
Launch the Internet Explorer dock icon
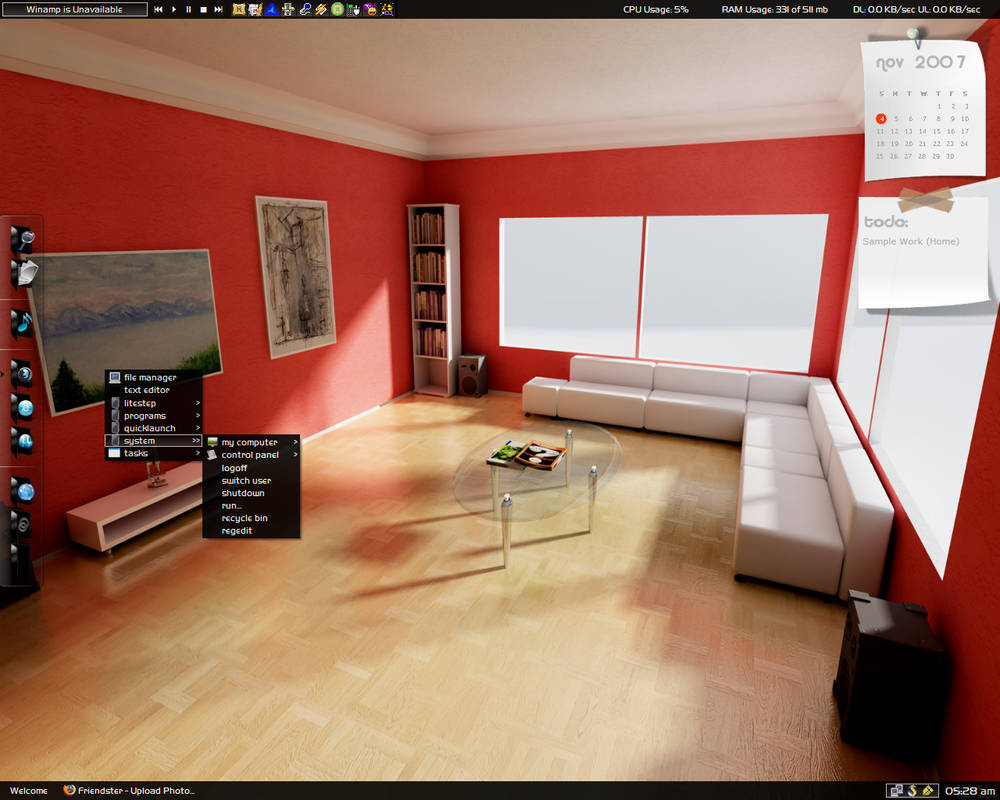23,408
